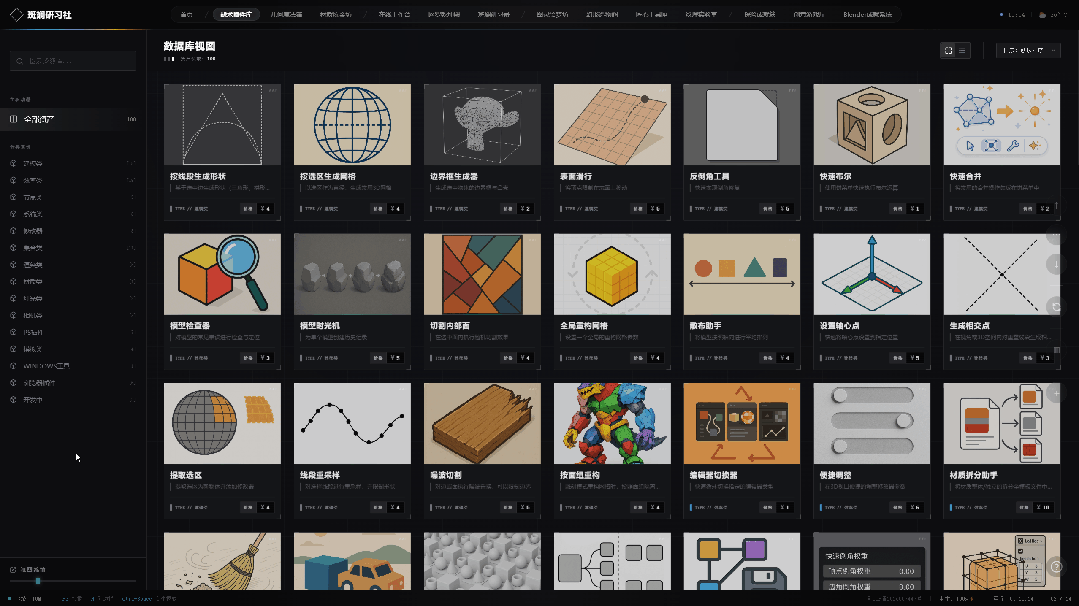Open the 按选区生成网格 globe thumbnail
Image resolution: width=1079 pixels, height=606 pixels.
pos(352,125)
